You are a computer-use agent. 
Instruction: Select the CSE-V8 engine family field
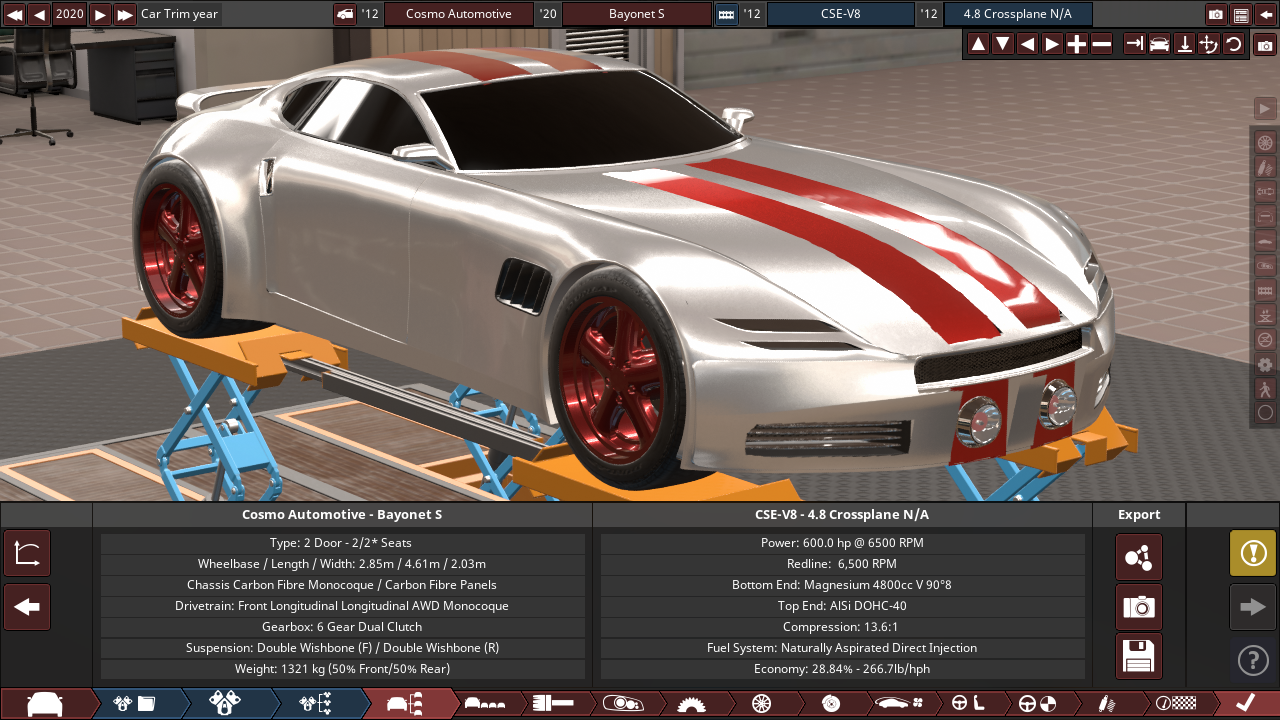[840, 14]
